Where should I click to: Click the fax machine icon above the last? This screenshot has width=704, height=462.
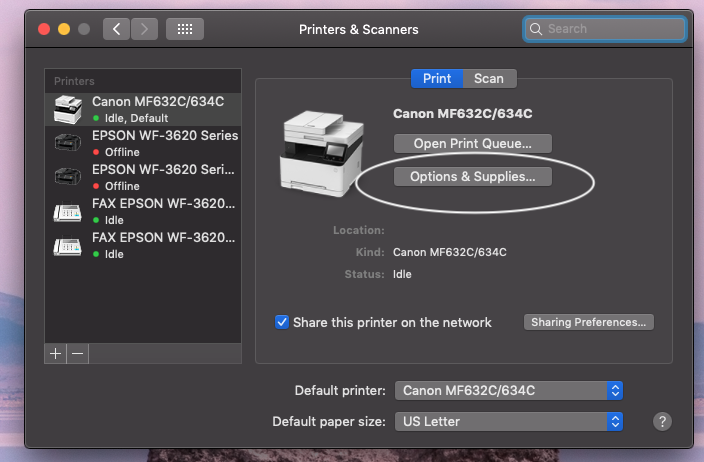(x=67, y=212)
